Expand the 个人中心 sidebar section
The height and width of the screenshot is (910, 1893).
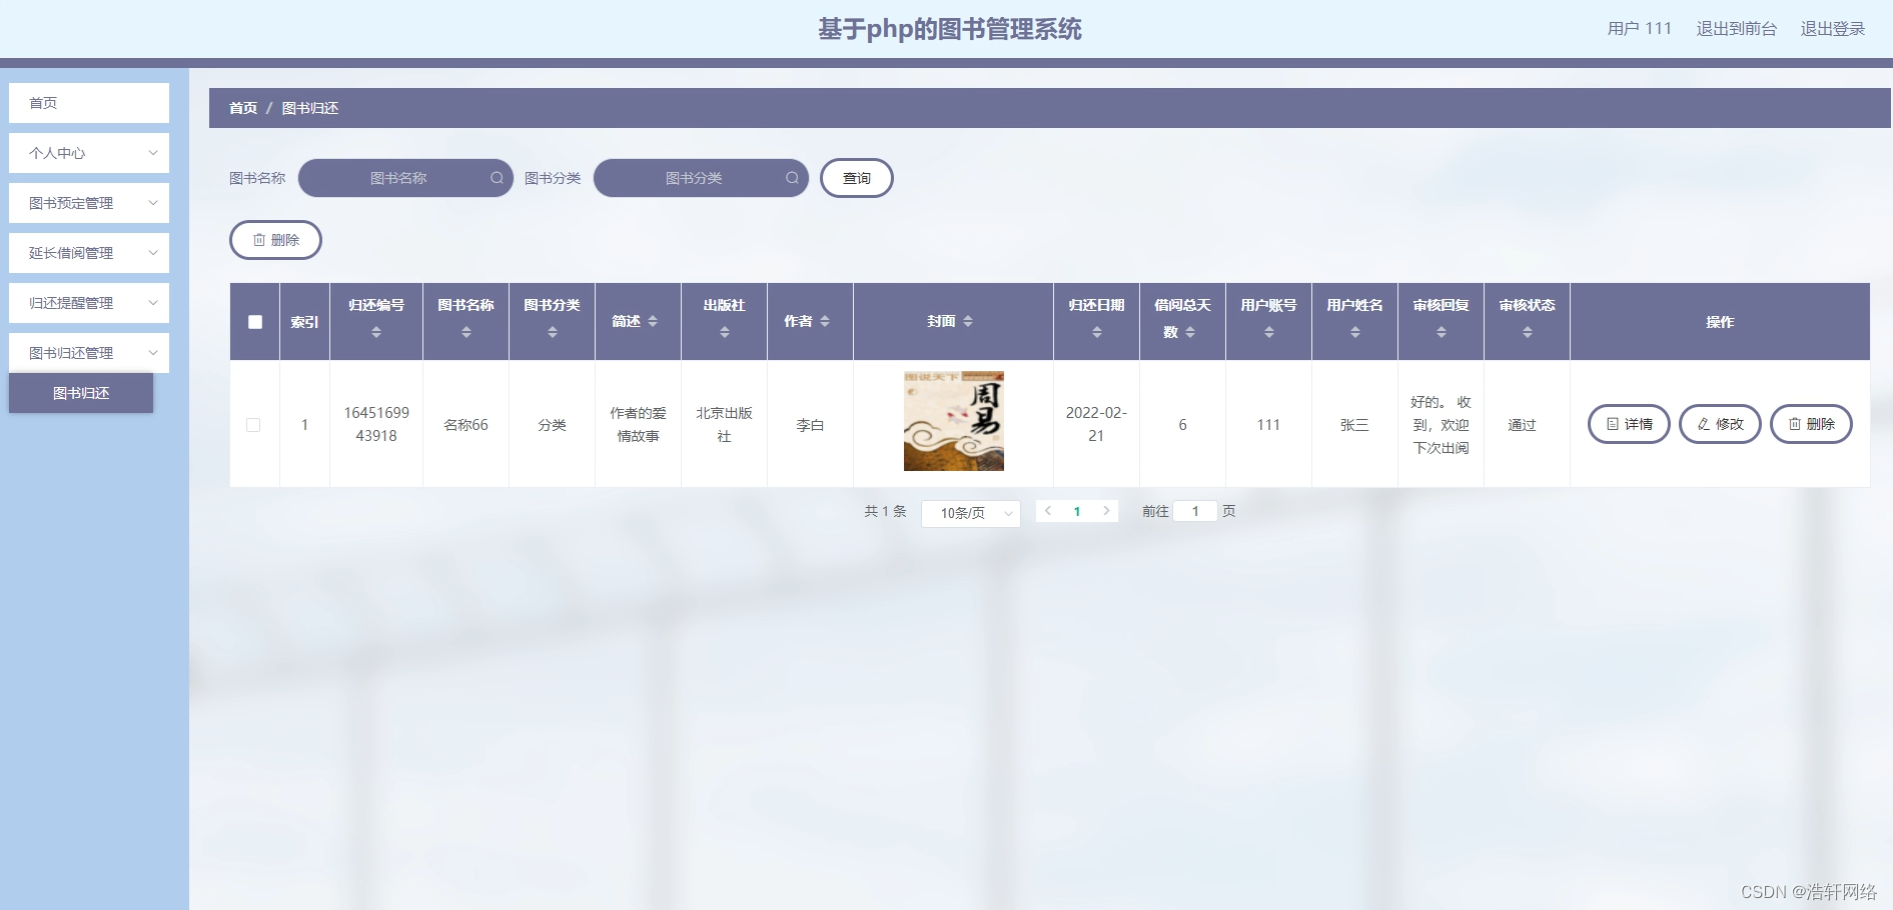point(88,153)
